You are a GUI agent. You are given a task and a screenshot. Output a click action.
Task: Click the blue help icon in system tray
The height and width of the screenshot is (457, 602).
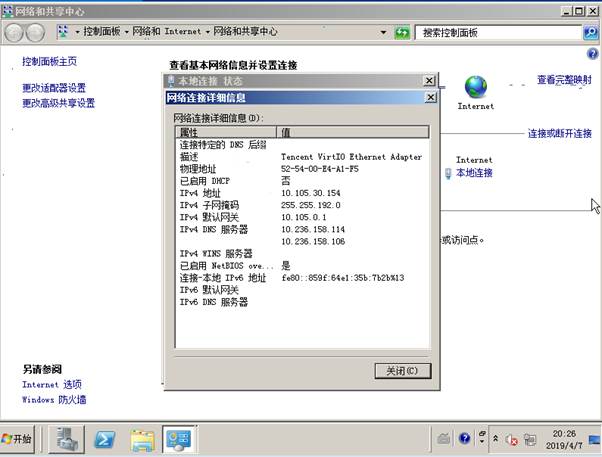[x=465, y=439]
